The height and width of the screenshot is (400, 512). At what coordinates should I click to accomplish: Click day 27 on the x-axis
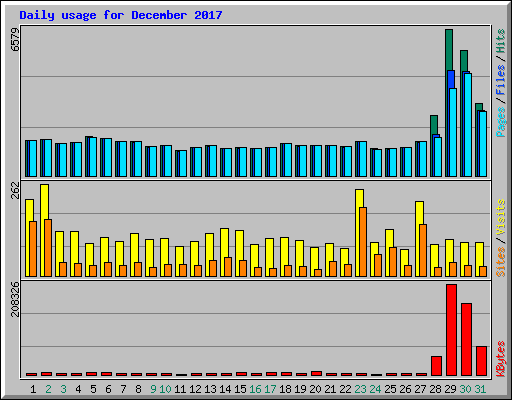pyautogui.click(x=420, y=389)
